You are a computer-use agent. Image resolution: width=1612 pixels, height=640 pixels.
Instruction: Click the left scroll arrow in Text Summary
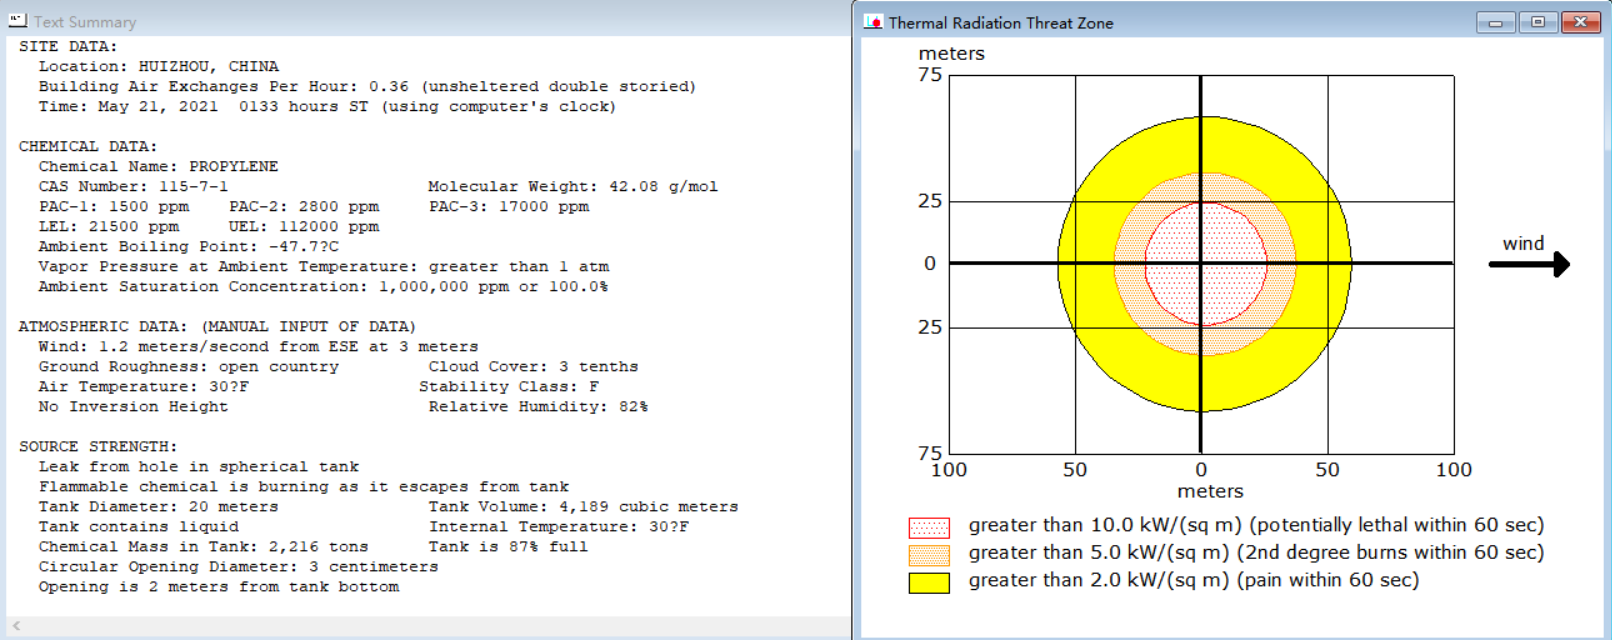point(16,626)
